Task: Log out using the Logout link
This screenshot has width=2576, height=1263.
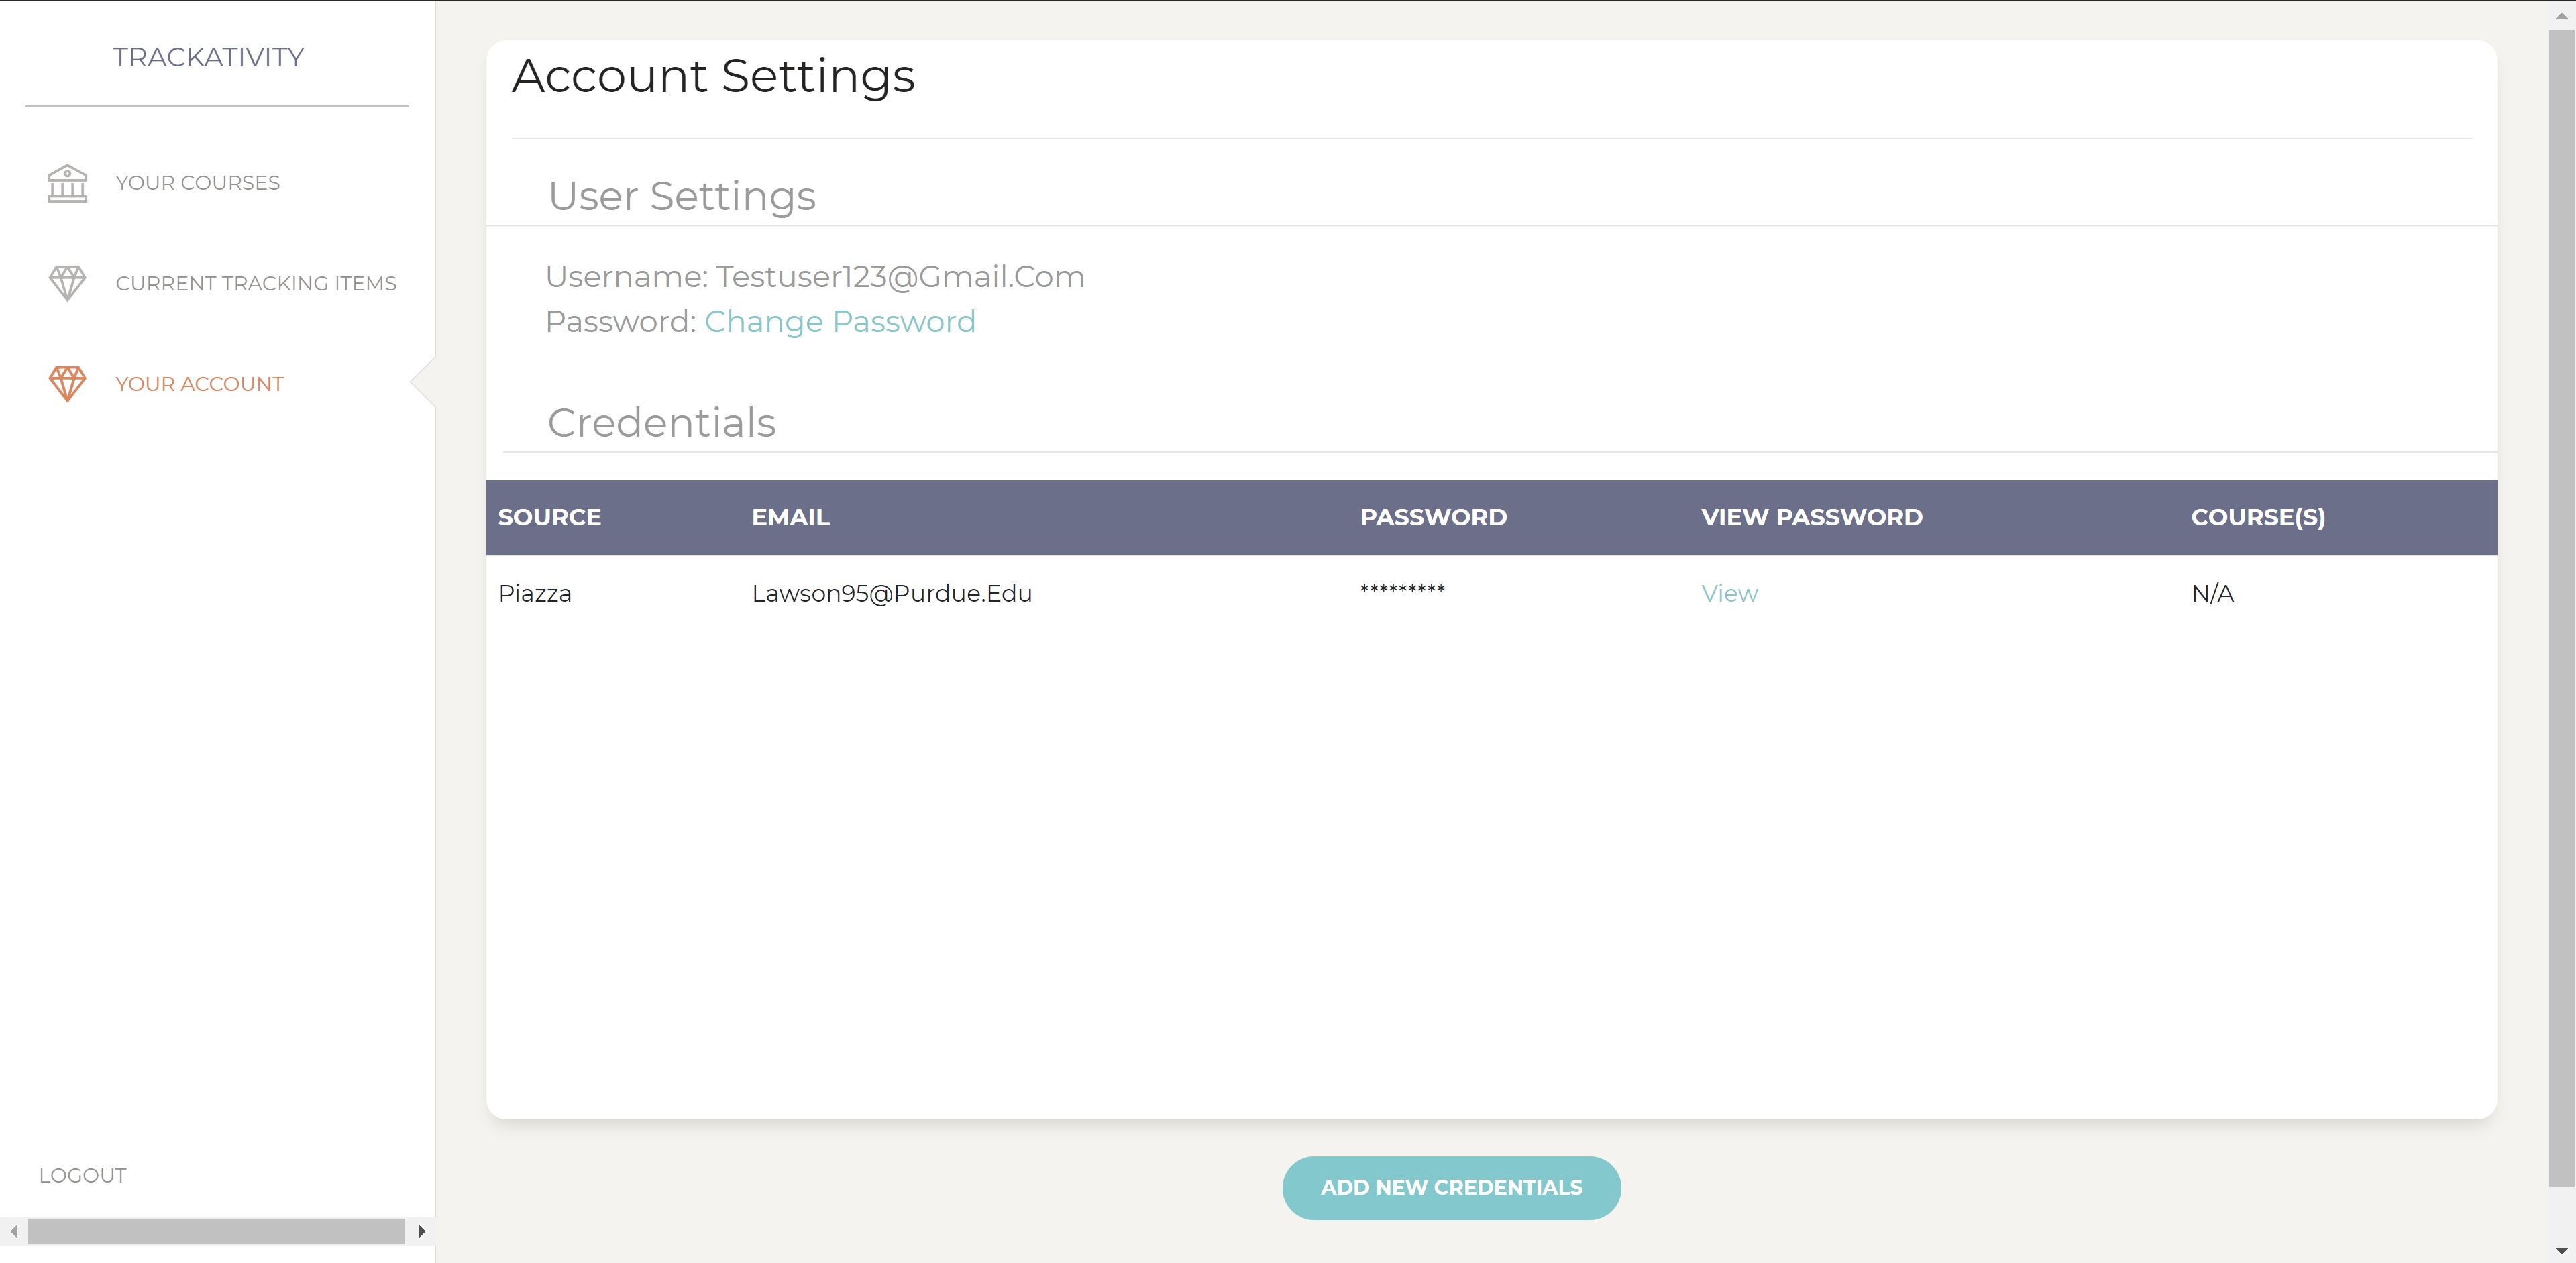Action: (x=82, y=1175)
